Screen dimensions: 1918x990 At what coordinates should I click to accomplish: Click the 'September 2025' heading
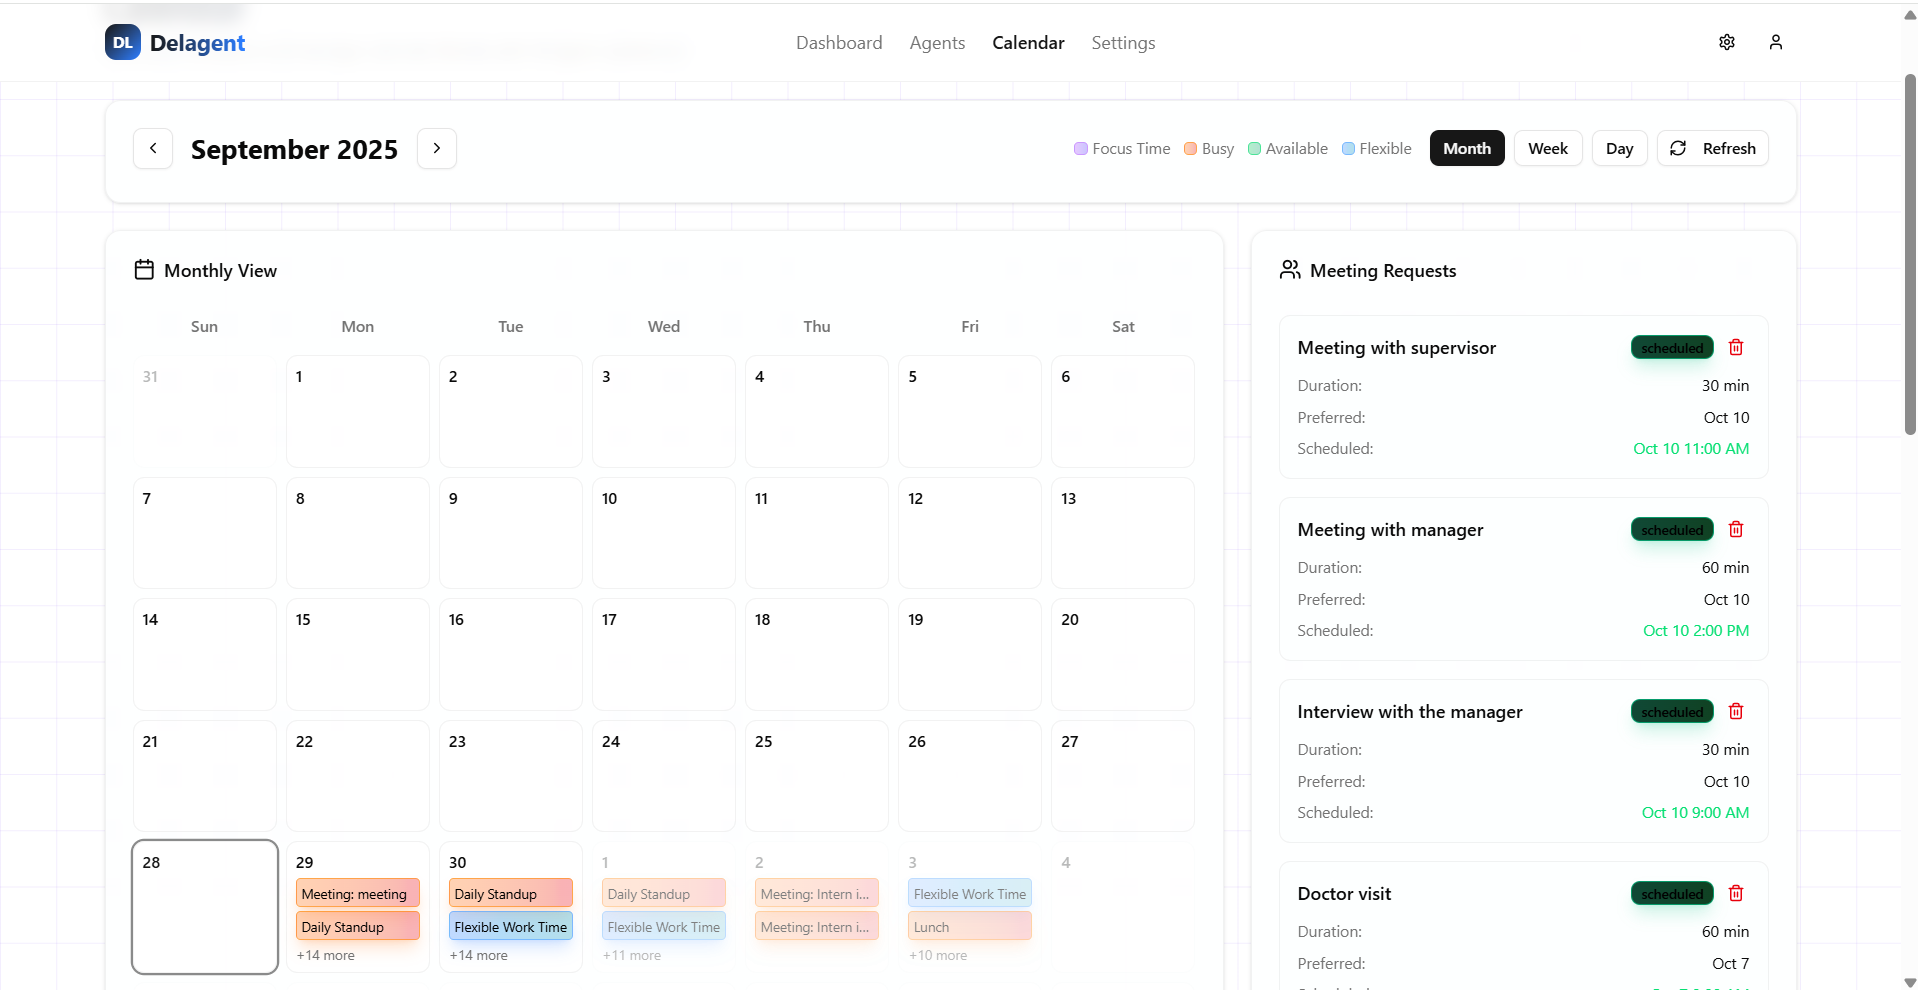(x=294, y=149)
